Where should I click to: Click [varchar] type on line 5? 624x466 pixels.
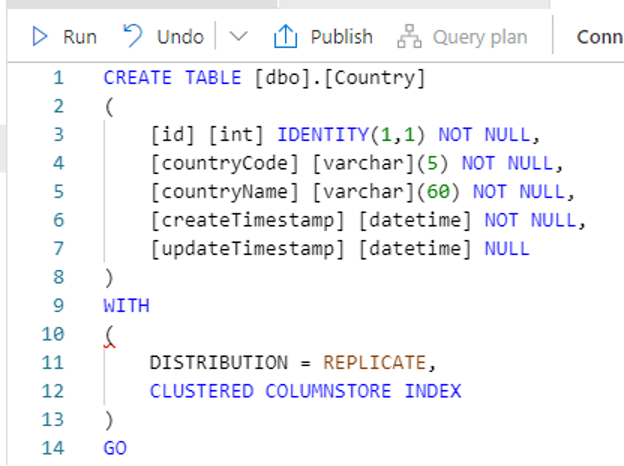click(x=363, y=192)
